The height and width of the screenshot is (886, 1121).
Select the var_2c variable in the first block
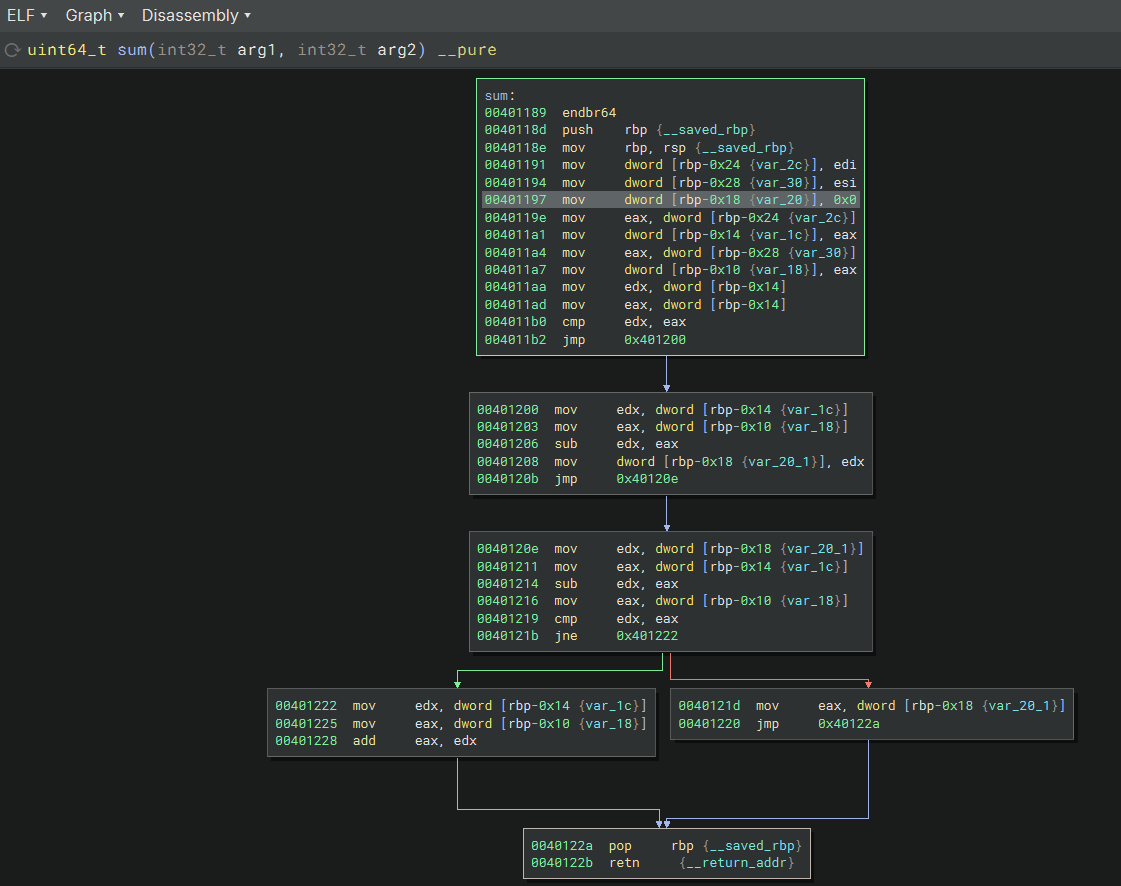pos(777,164)
